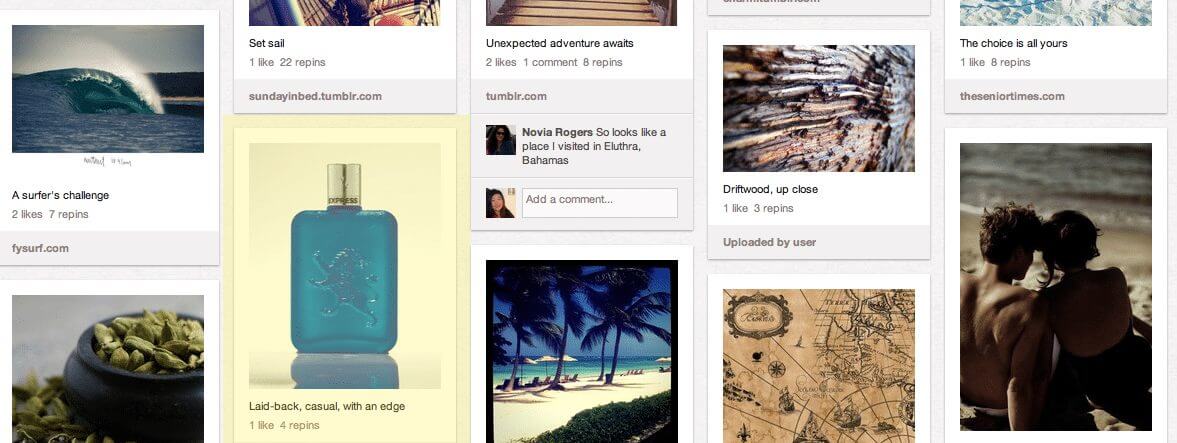Open the surfer's wave pin image
The image size is (1177, 443).
click(x=107, y=89)
